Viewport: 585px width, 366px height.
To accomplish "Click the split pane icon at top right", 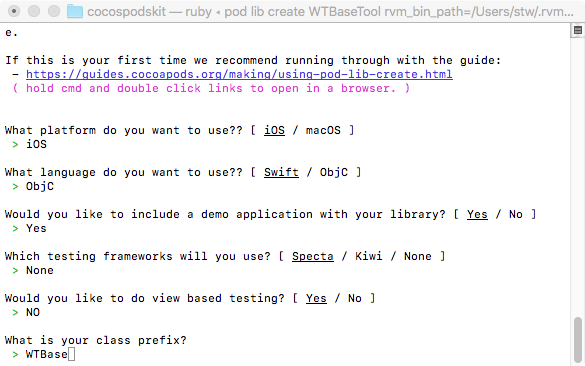I will coord(578,31).
